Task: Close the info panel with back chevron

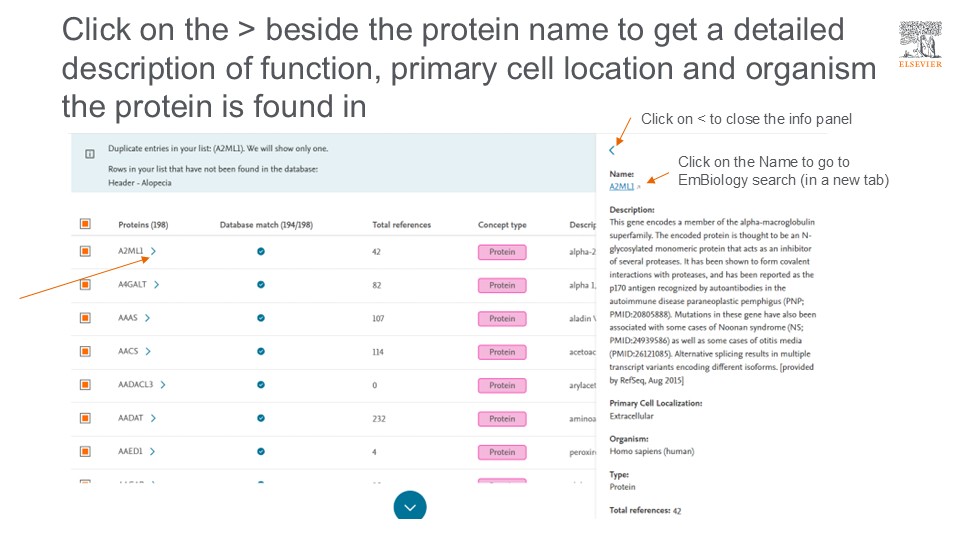Action: (612, 150)
